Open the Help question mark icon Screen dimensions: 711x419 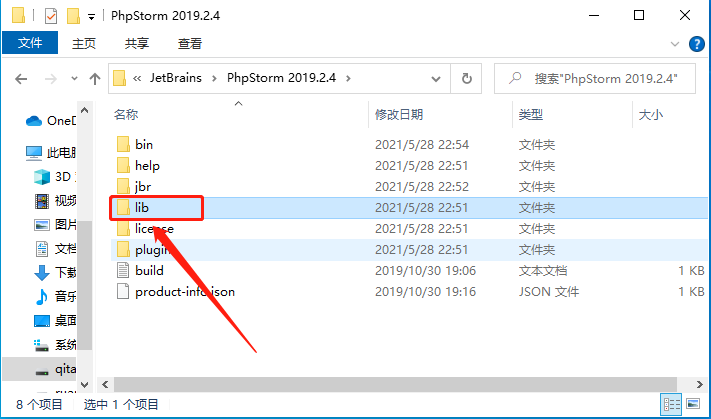click(x=696, y=44)
